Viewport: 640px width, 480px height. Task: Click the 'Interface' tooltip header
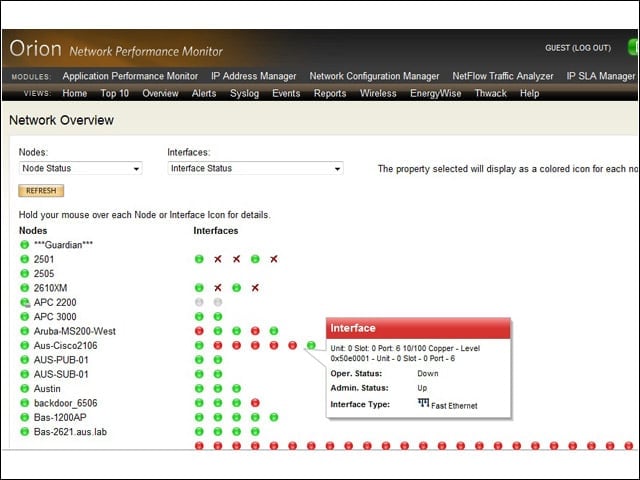(418, 328)
